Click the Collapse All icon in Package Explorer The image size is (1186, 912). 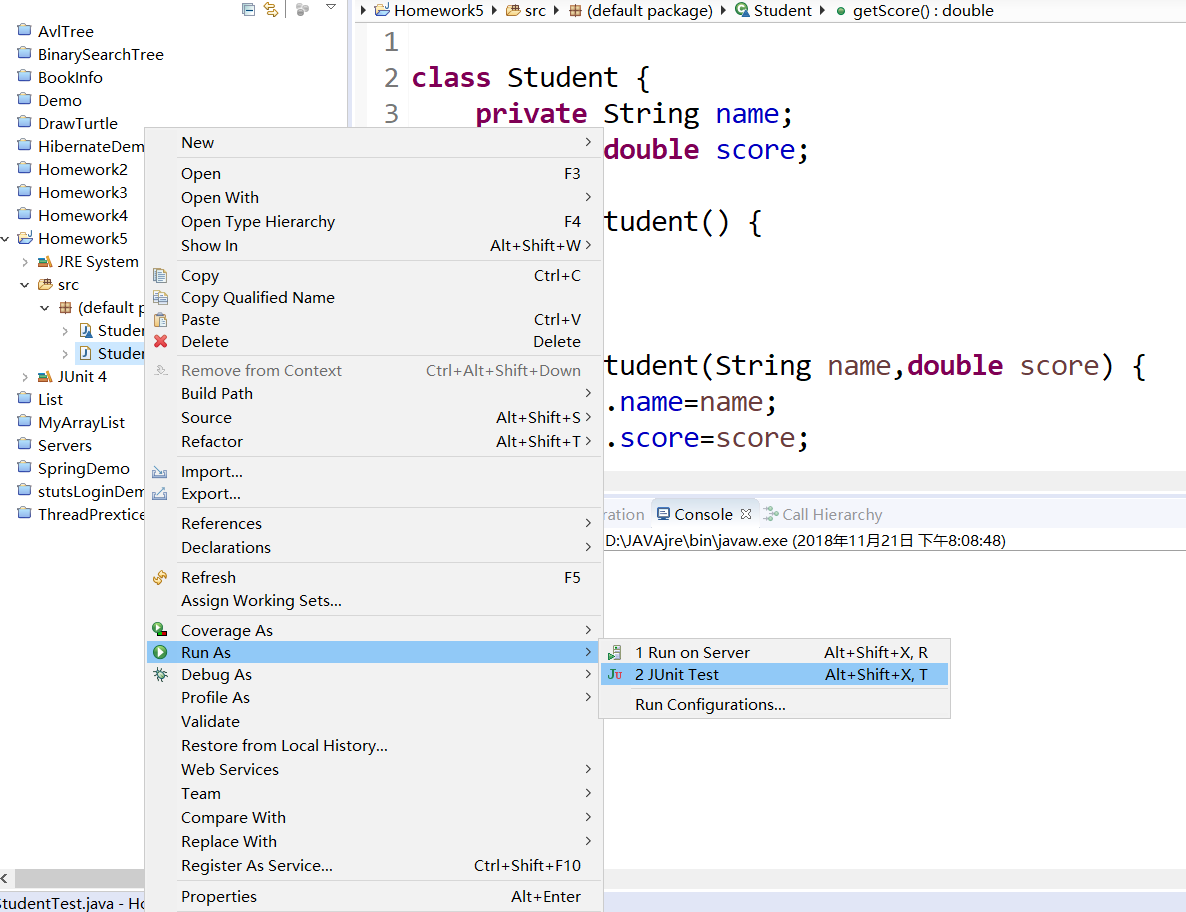click(248, 9)
